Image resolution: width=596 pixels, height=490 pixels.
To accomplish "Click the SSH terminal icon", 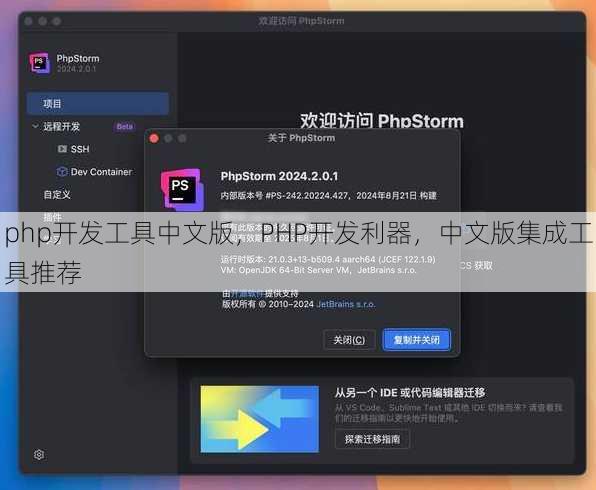I will pyautogui.click(x=62, y=149).
